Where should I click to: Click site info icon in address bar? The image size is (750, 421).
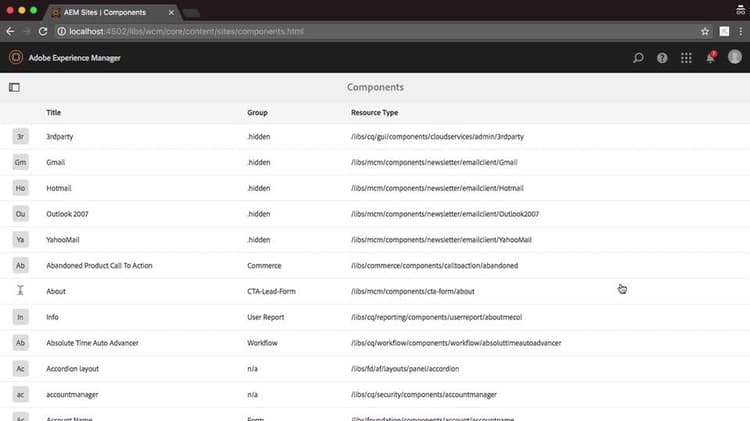[61, 32]
